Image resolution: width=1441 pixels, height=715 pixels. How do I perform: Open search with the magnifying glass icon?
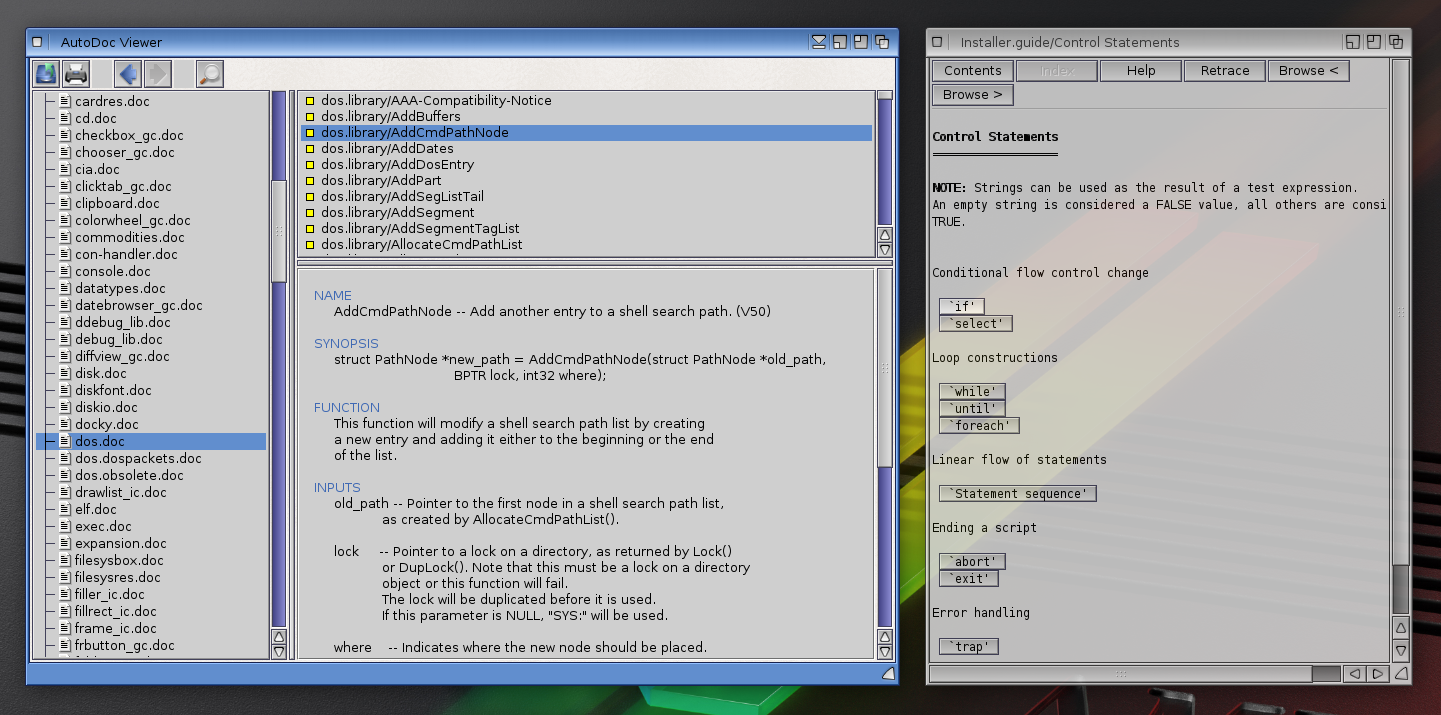pyautogui.click(x=209, y=73)
